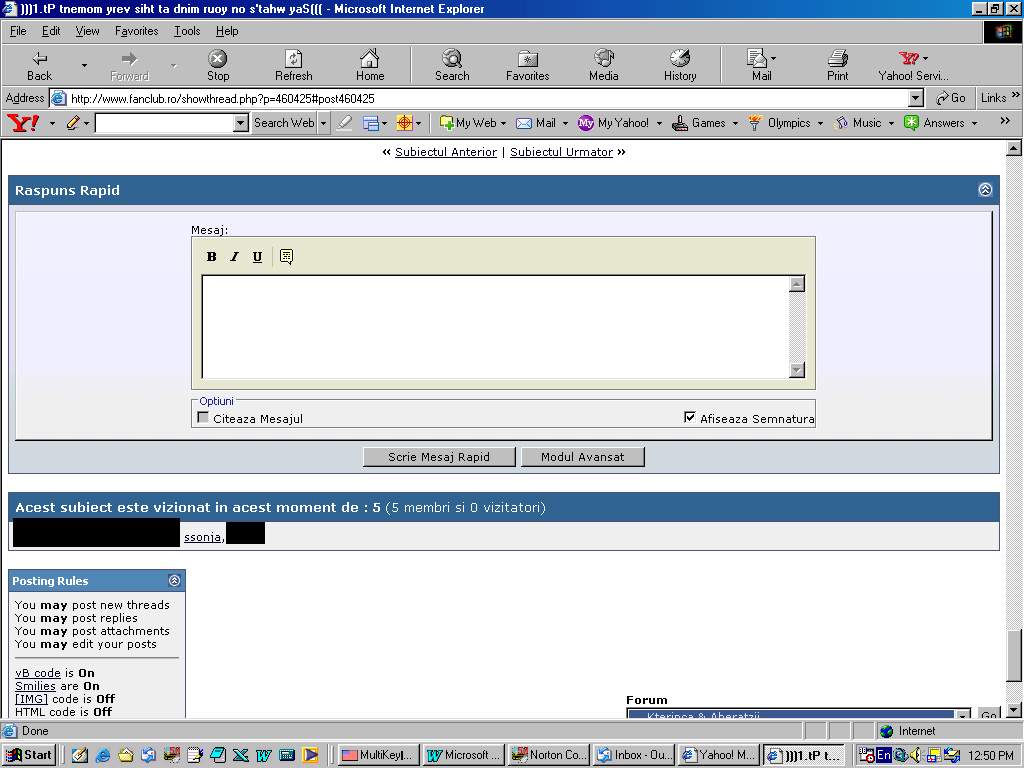The width and height of the screenshot is (1024, 768).
Task: Expand the address bar dropdown
Action: click(915, 98)
